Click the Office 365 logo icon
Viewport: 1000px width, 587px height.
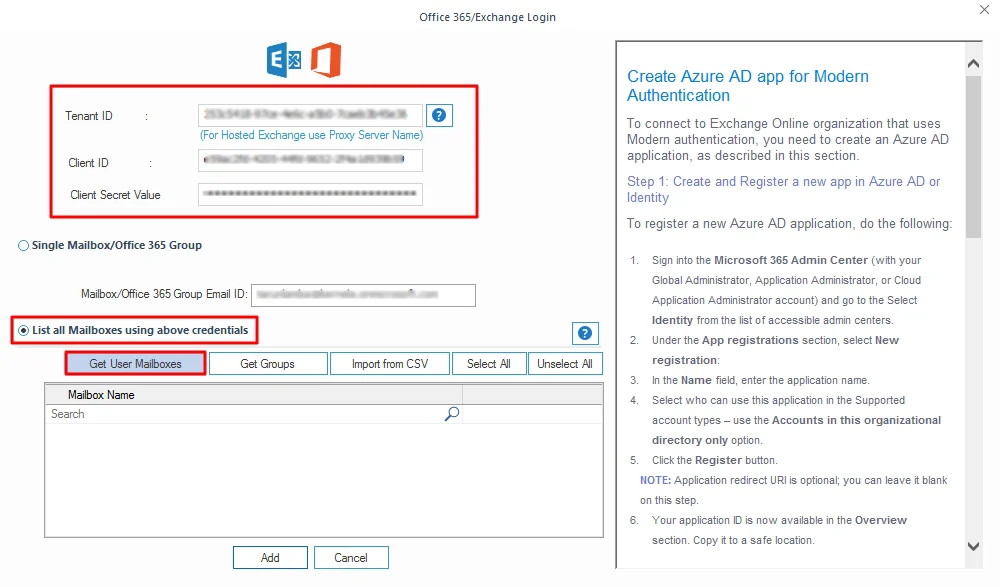326,60
